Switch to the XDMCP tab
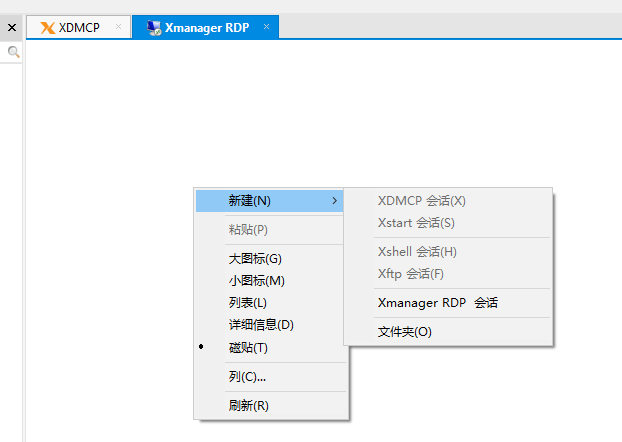 coord(79,27)
